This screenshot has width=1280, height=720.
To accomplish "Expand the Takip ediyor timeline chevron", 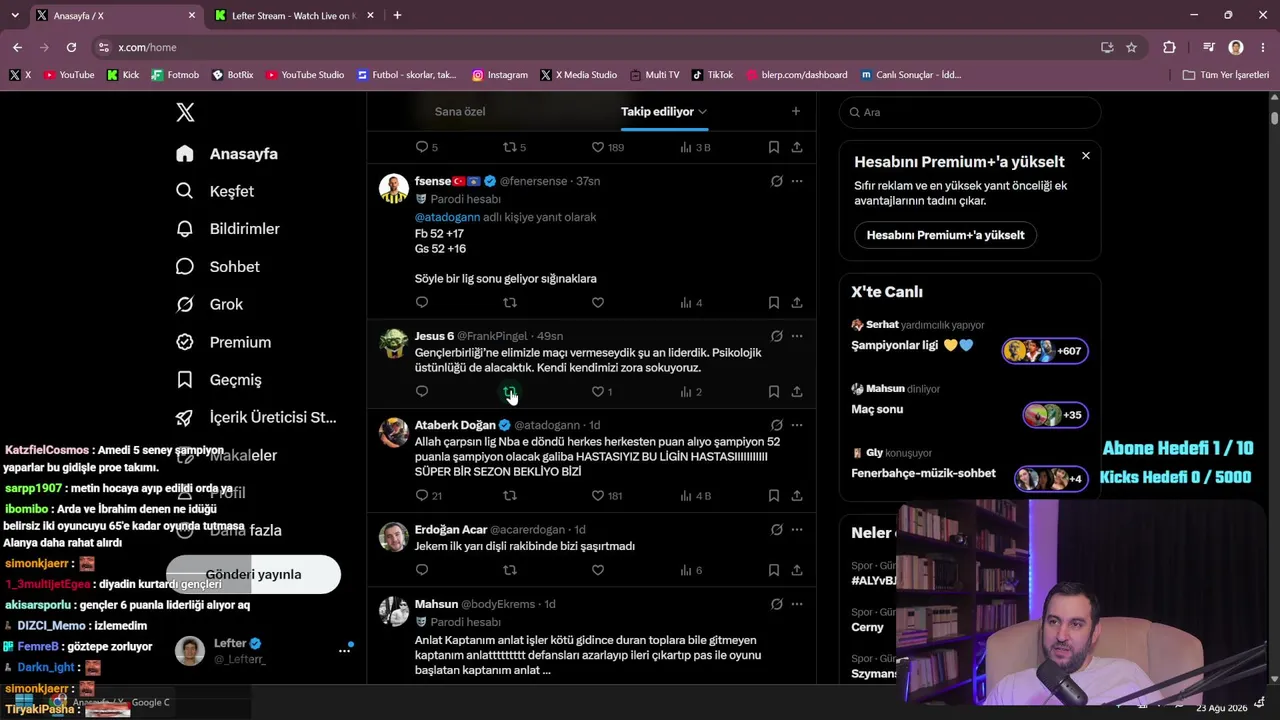I will [703, 112].
